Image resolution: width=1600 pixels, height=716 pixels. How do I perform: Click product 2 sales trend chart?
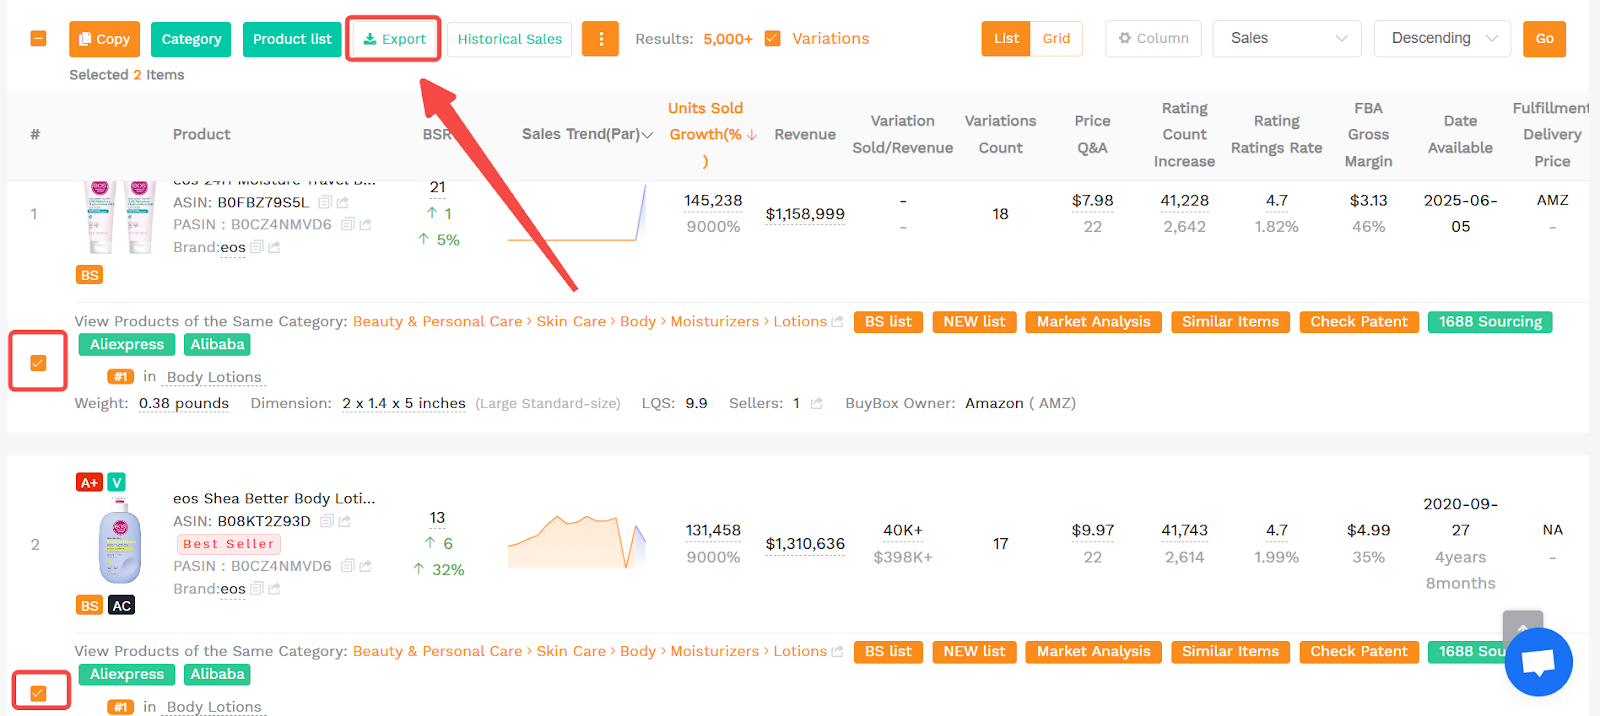point(577,542)
